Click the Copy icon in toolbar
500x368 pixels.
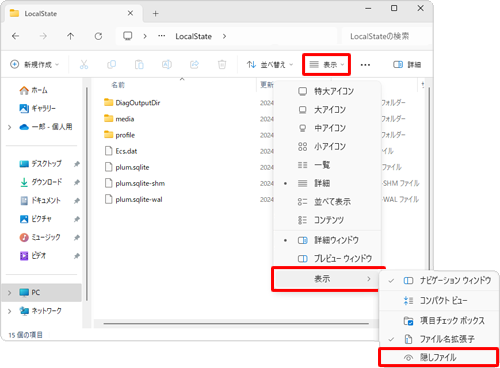tap(111, 64)
